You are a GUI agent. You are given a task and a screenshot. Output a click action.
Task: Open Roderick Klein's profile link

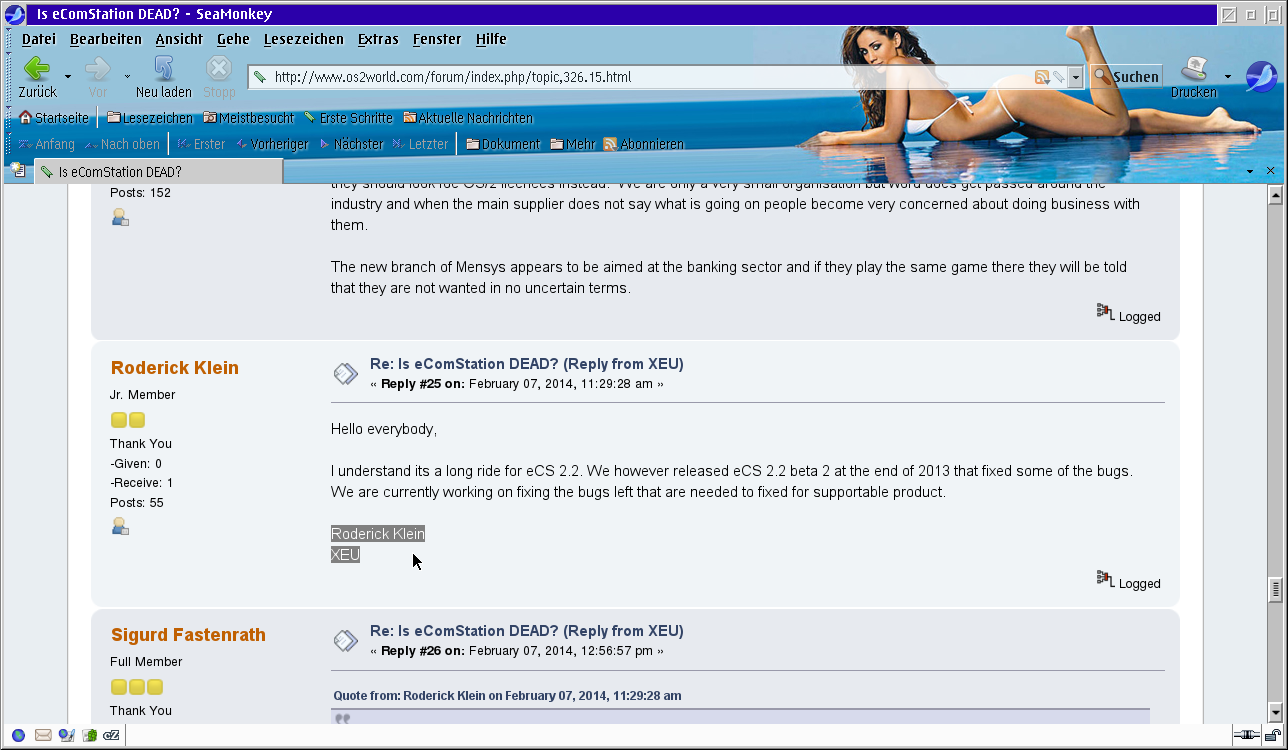(x=174, y=368)
